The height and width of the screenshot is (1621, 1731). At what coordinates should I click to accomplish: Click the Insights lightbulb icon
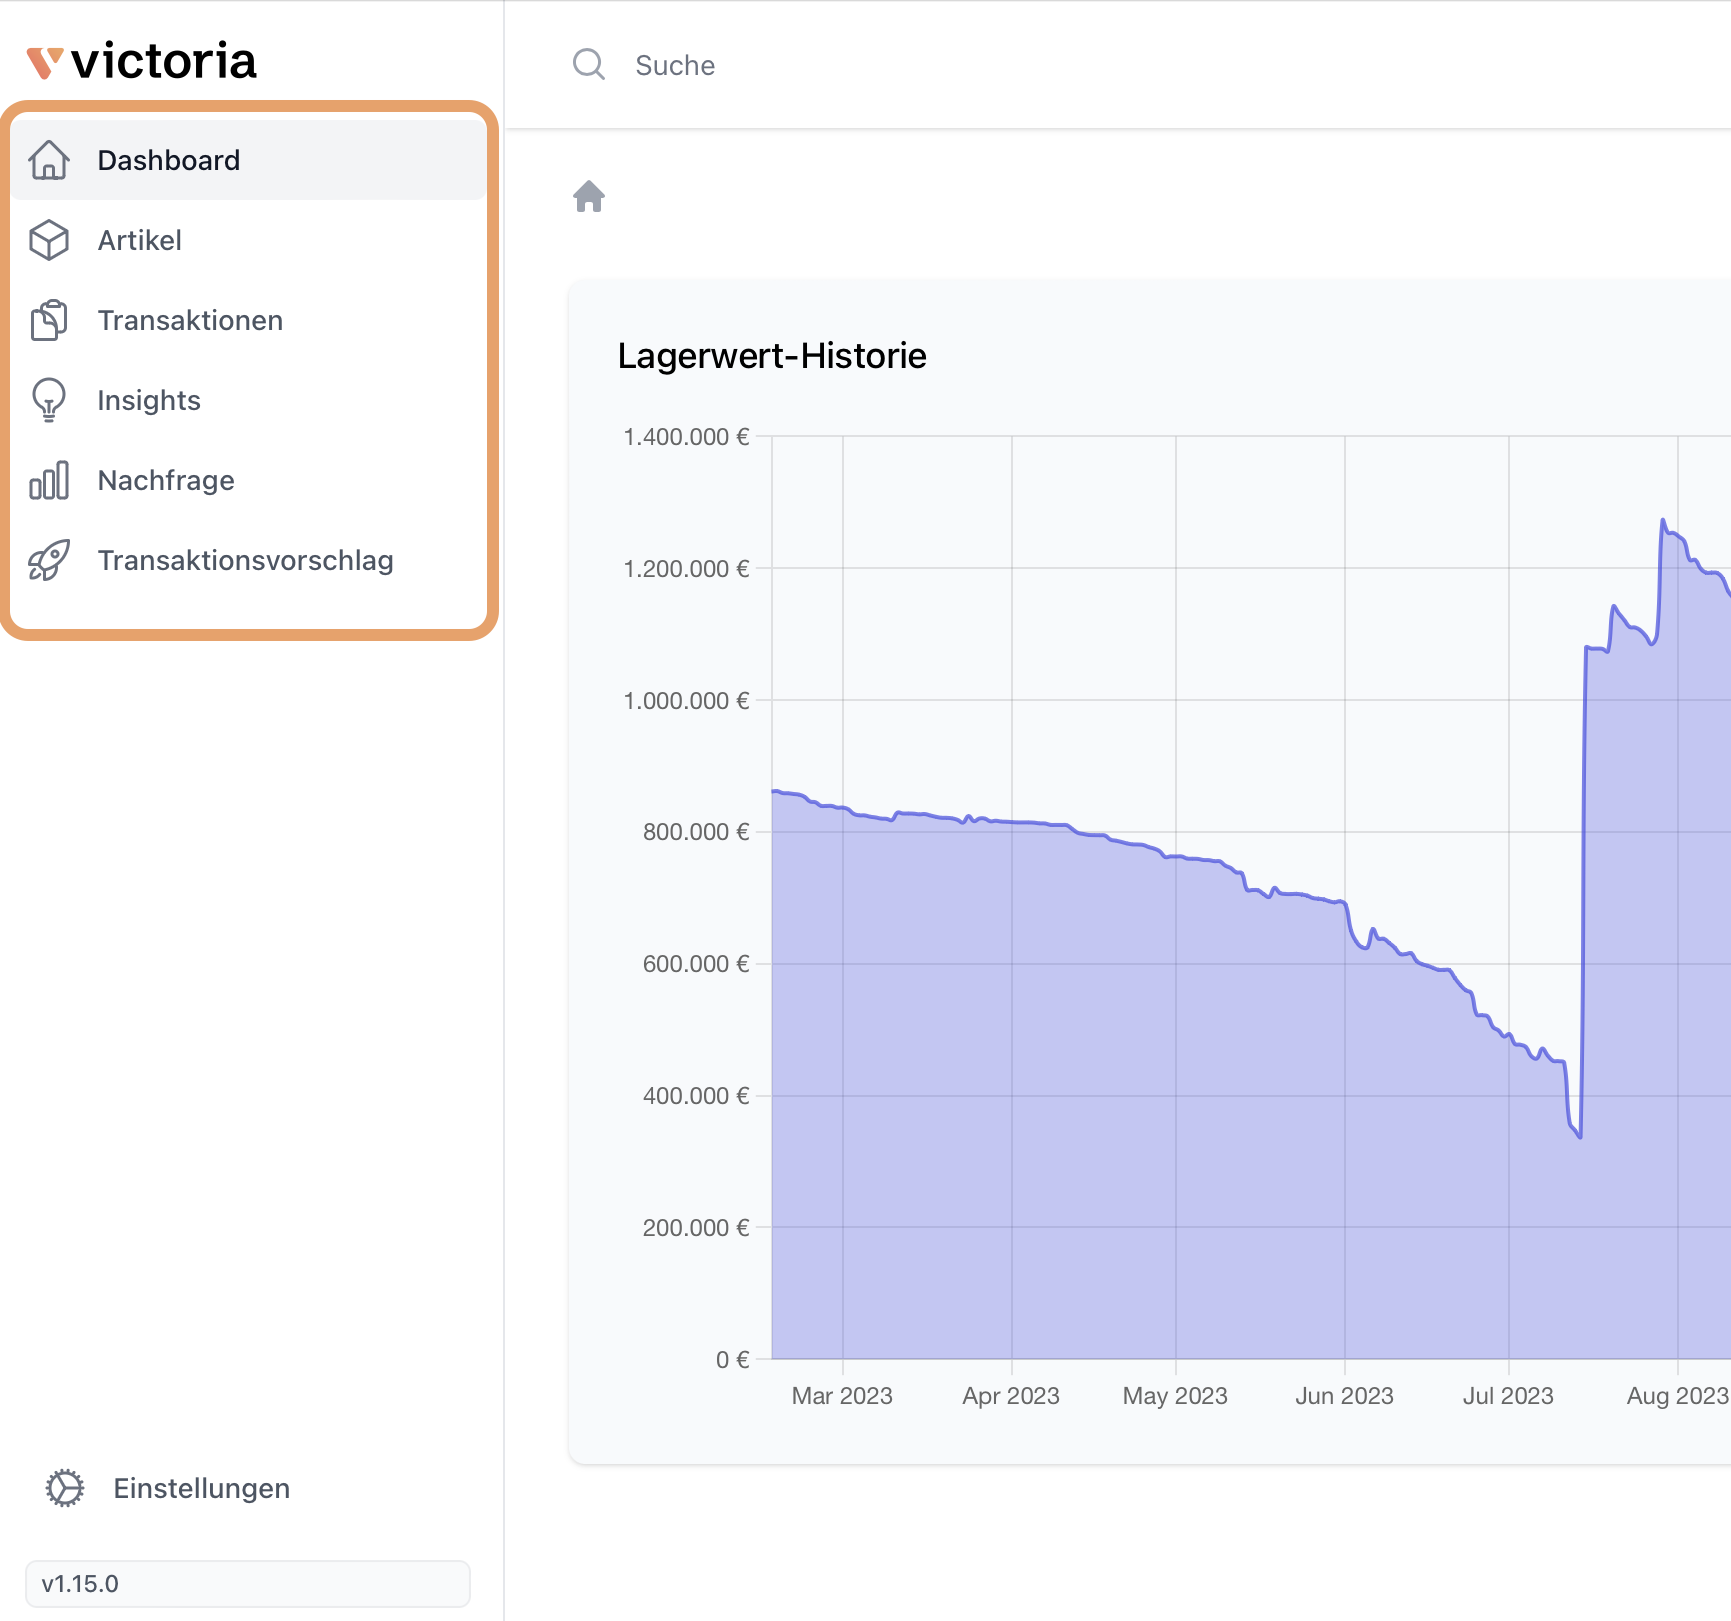click(48, 400)
